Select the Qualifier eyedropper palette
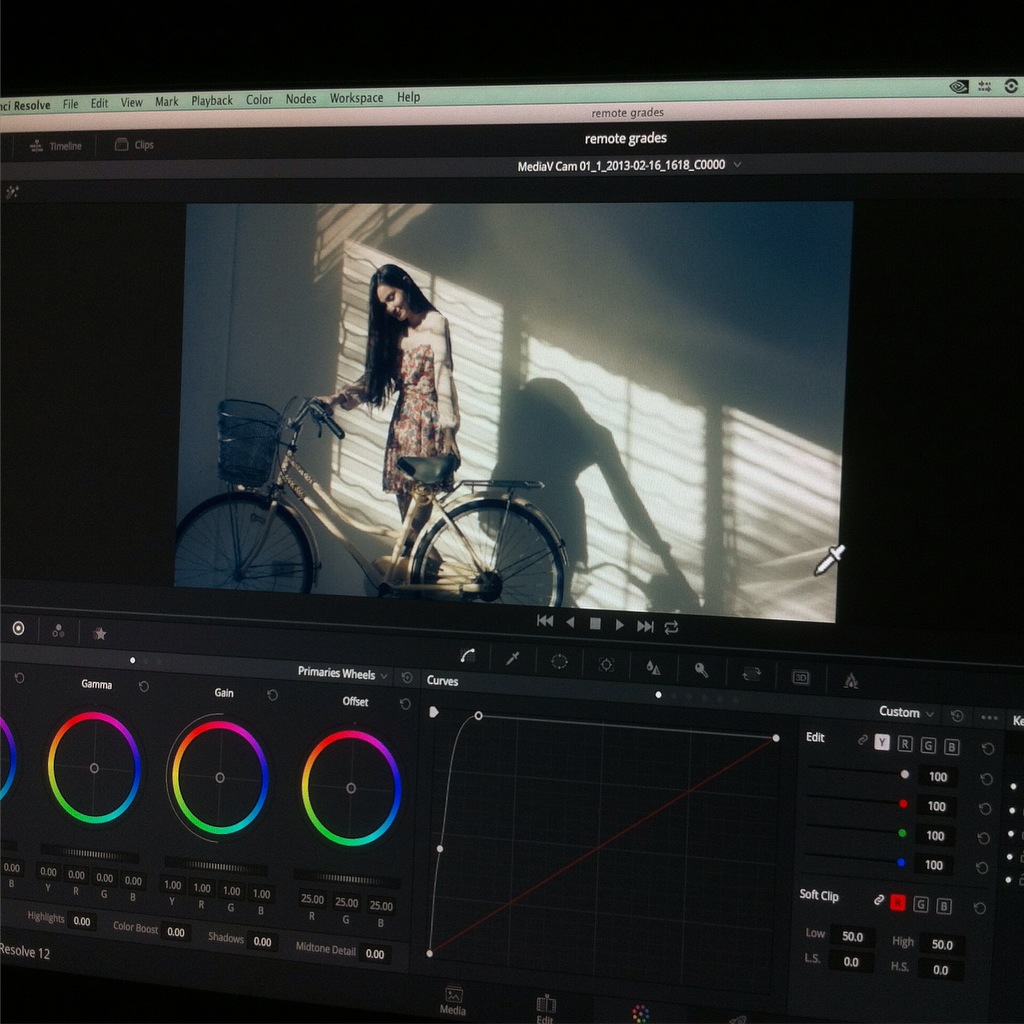The image size is (1024, 1024). 513,658
